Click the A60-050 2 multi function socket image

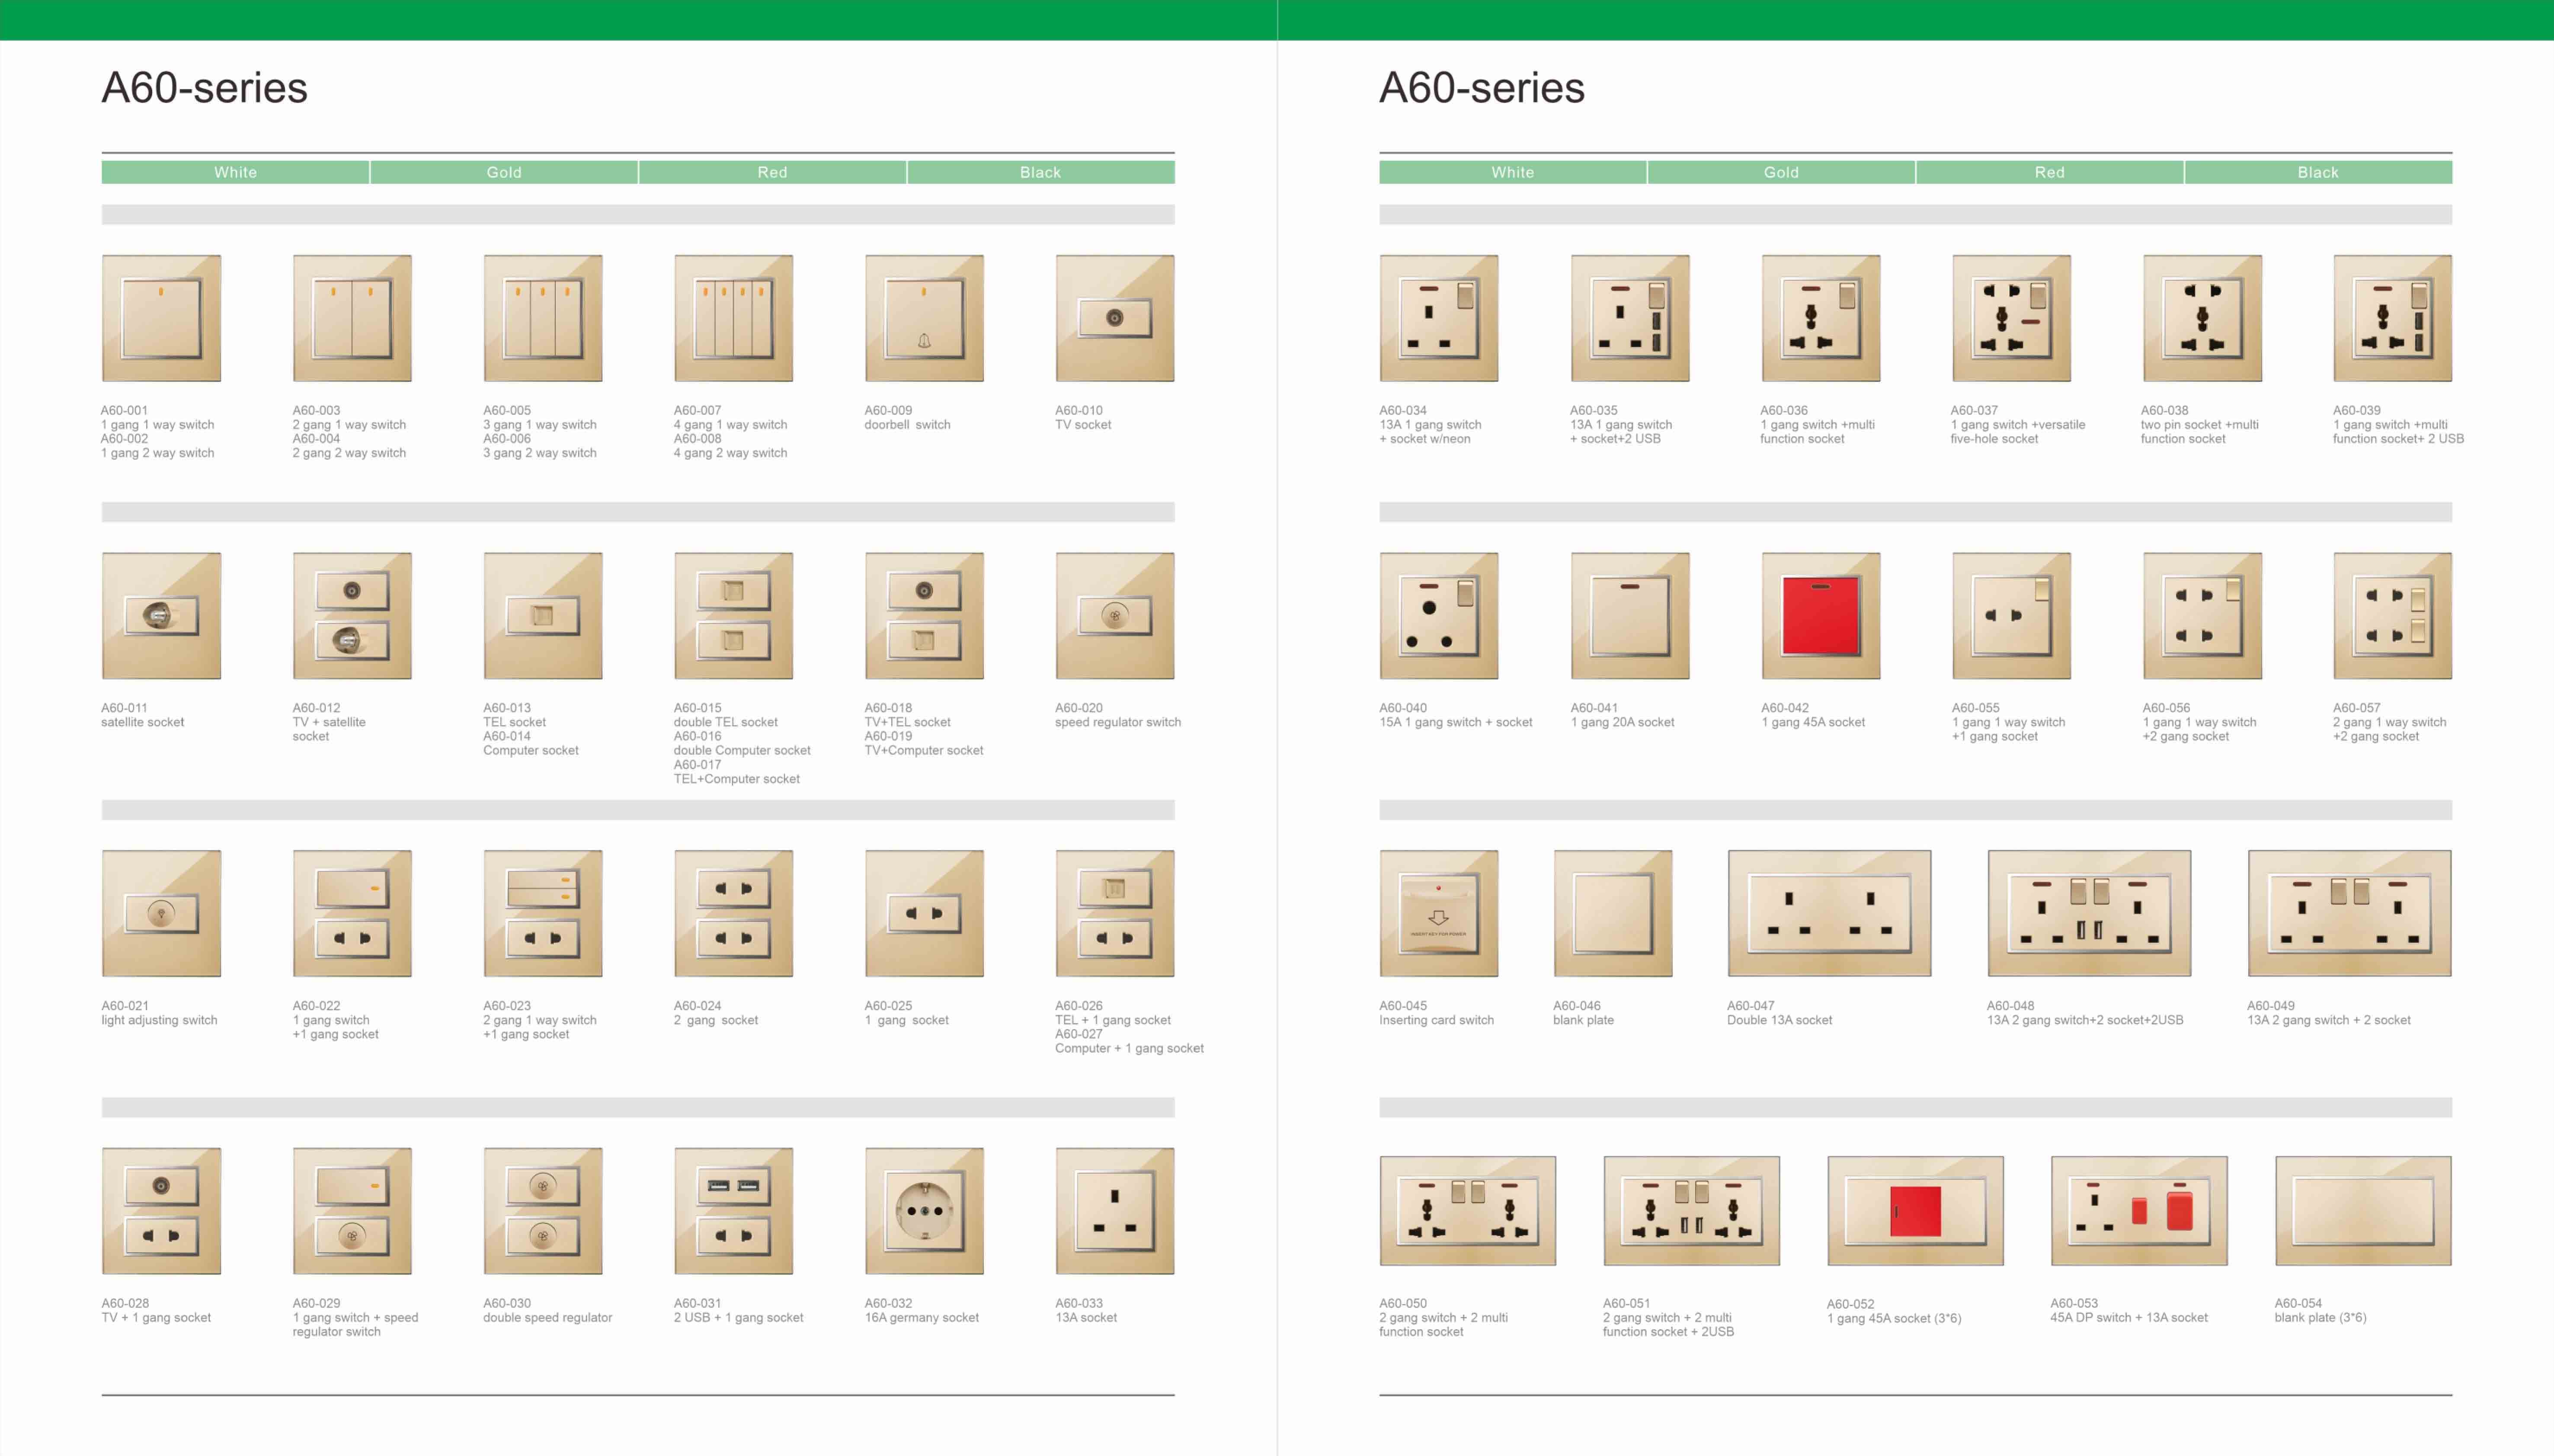coord(1468,1211)
